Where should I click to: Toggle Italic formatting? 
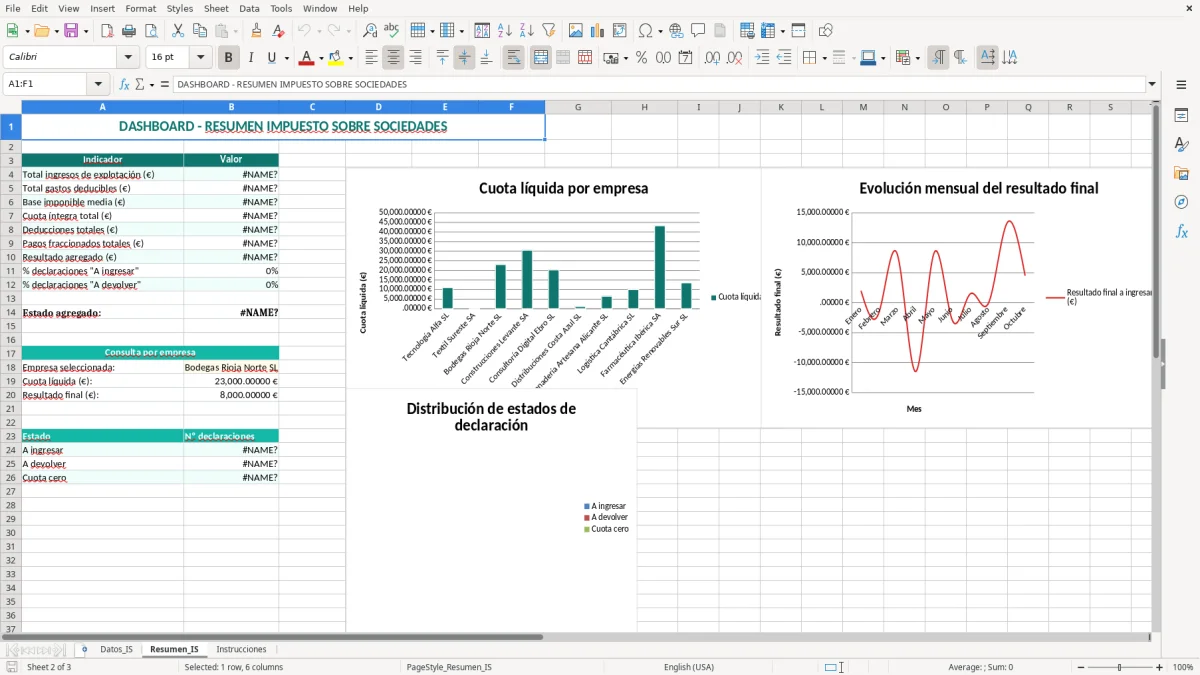tap(250, 58)
